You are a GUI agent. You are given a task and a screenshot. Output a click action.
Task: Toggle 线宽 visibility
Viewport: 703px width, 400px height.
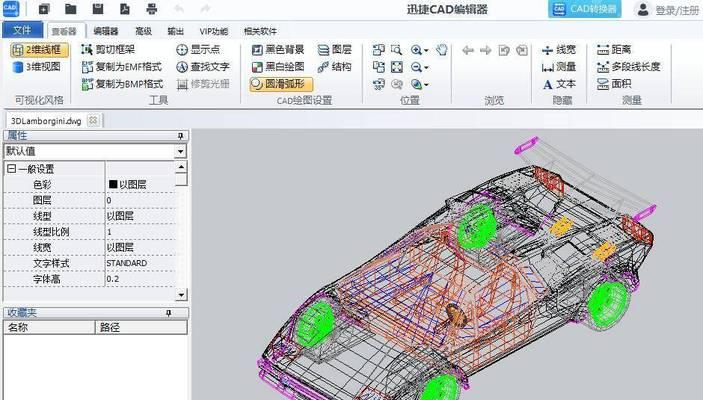click(x=559, y=49)
